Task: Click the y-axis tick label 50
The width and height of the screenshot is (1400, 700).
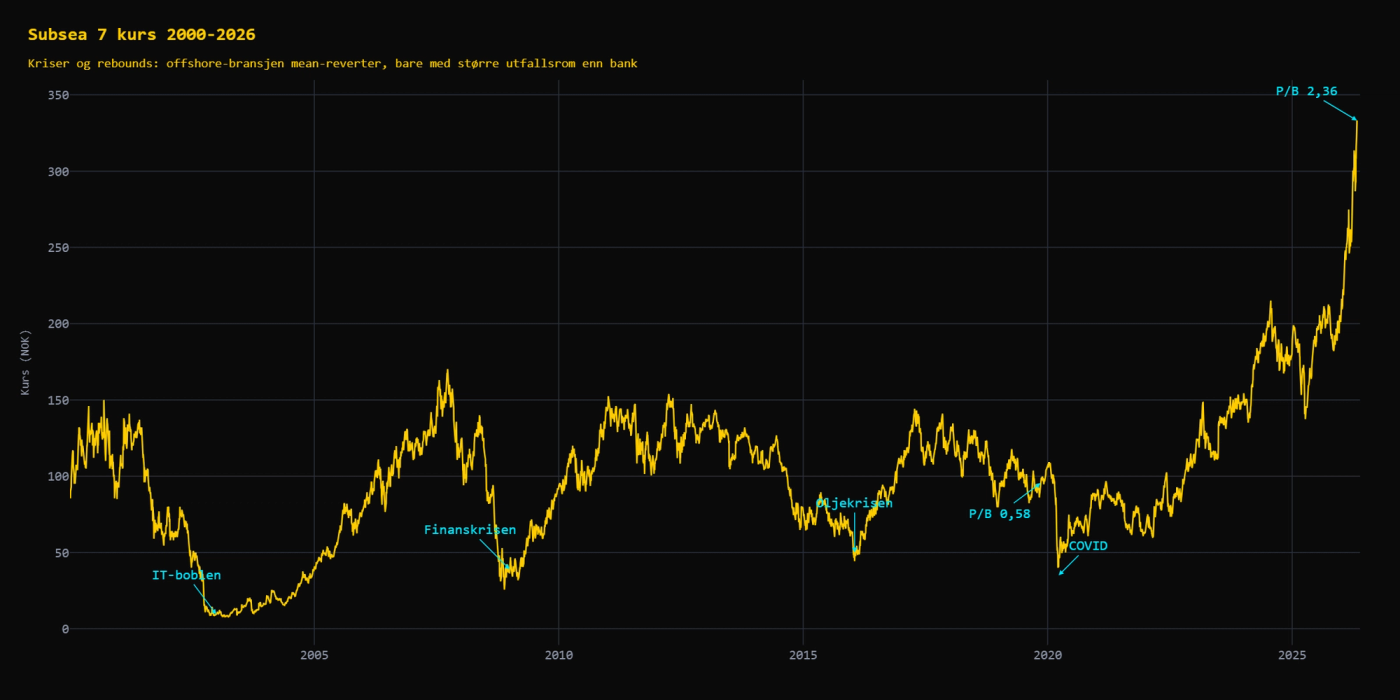Action: coord(62,553)
